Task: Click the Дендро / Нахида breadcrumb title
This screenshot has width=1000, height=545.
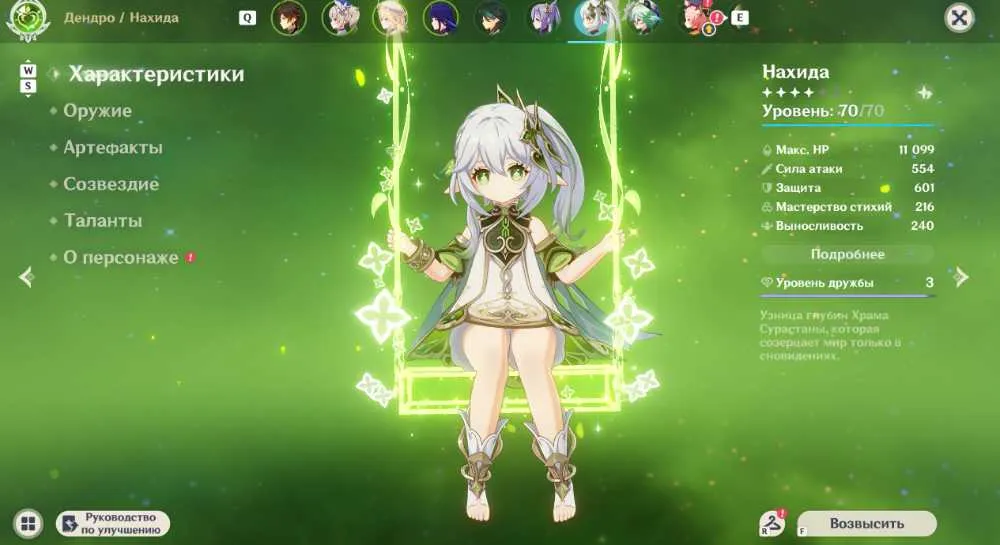Action: click(121, 18)
